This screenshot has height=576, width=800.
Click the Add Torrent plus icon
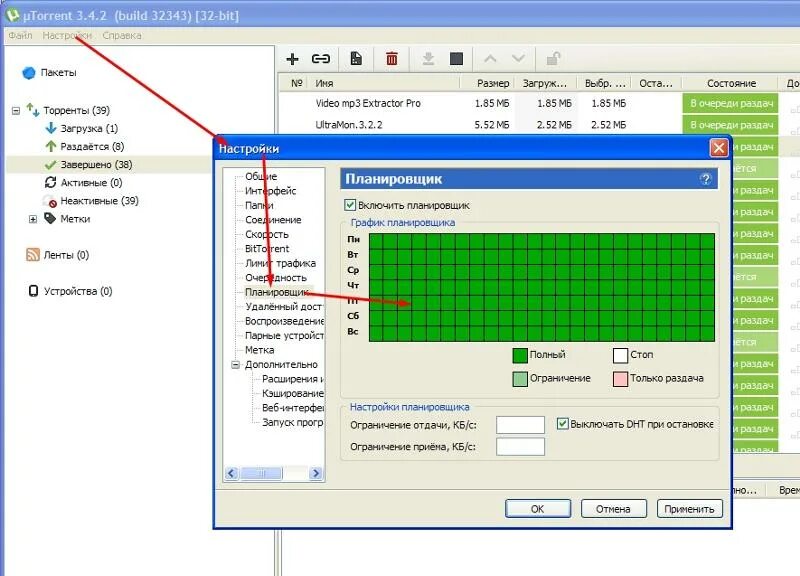point(292,59)
